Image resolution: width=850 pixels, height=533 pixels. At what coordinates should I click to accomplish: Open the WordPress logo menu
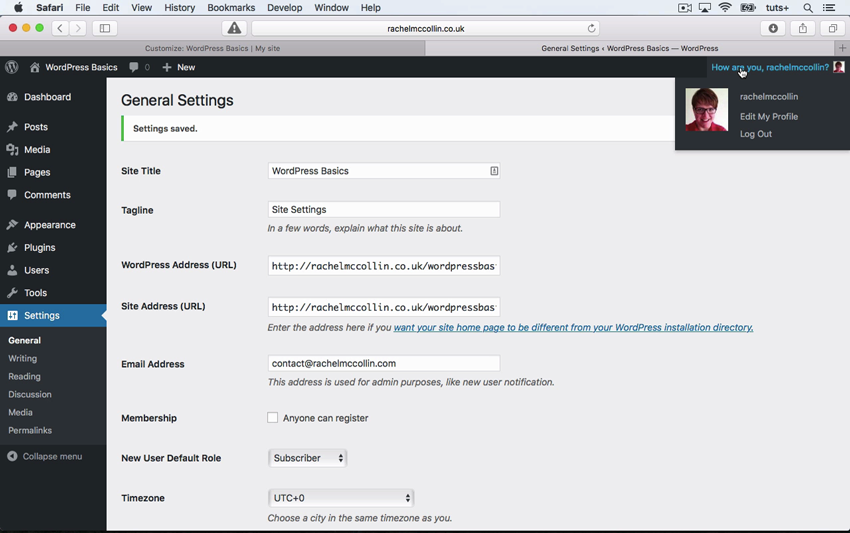[11, 67]
